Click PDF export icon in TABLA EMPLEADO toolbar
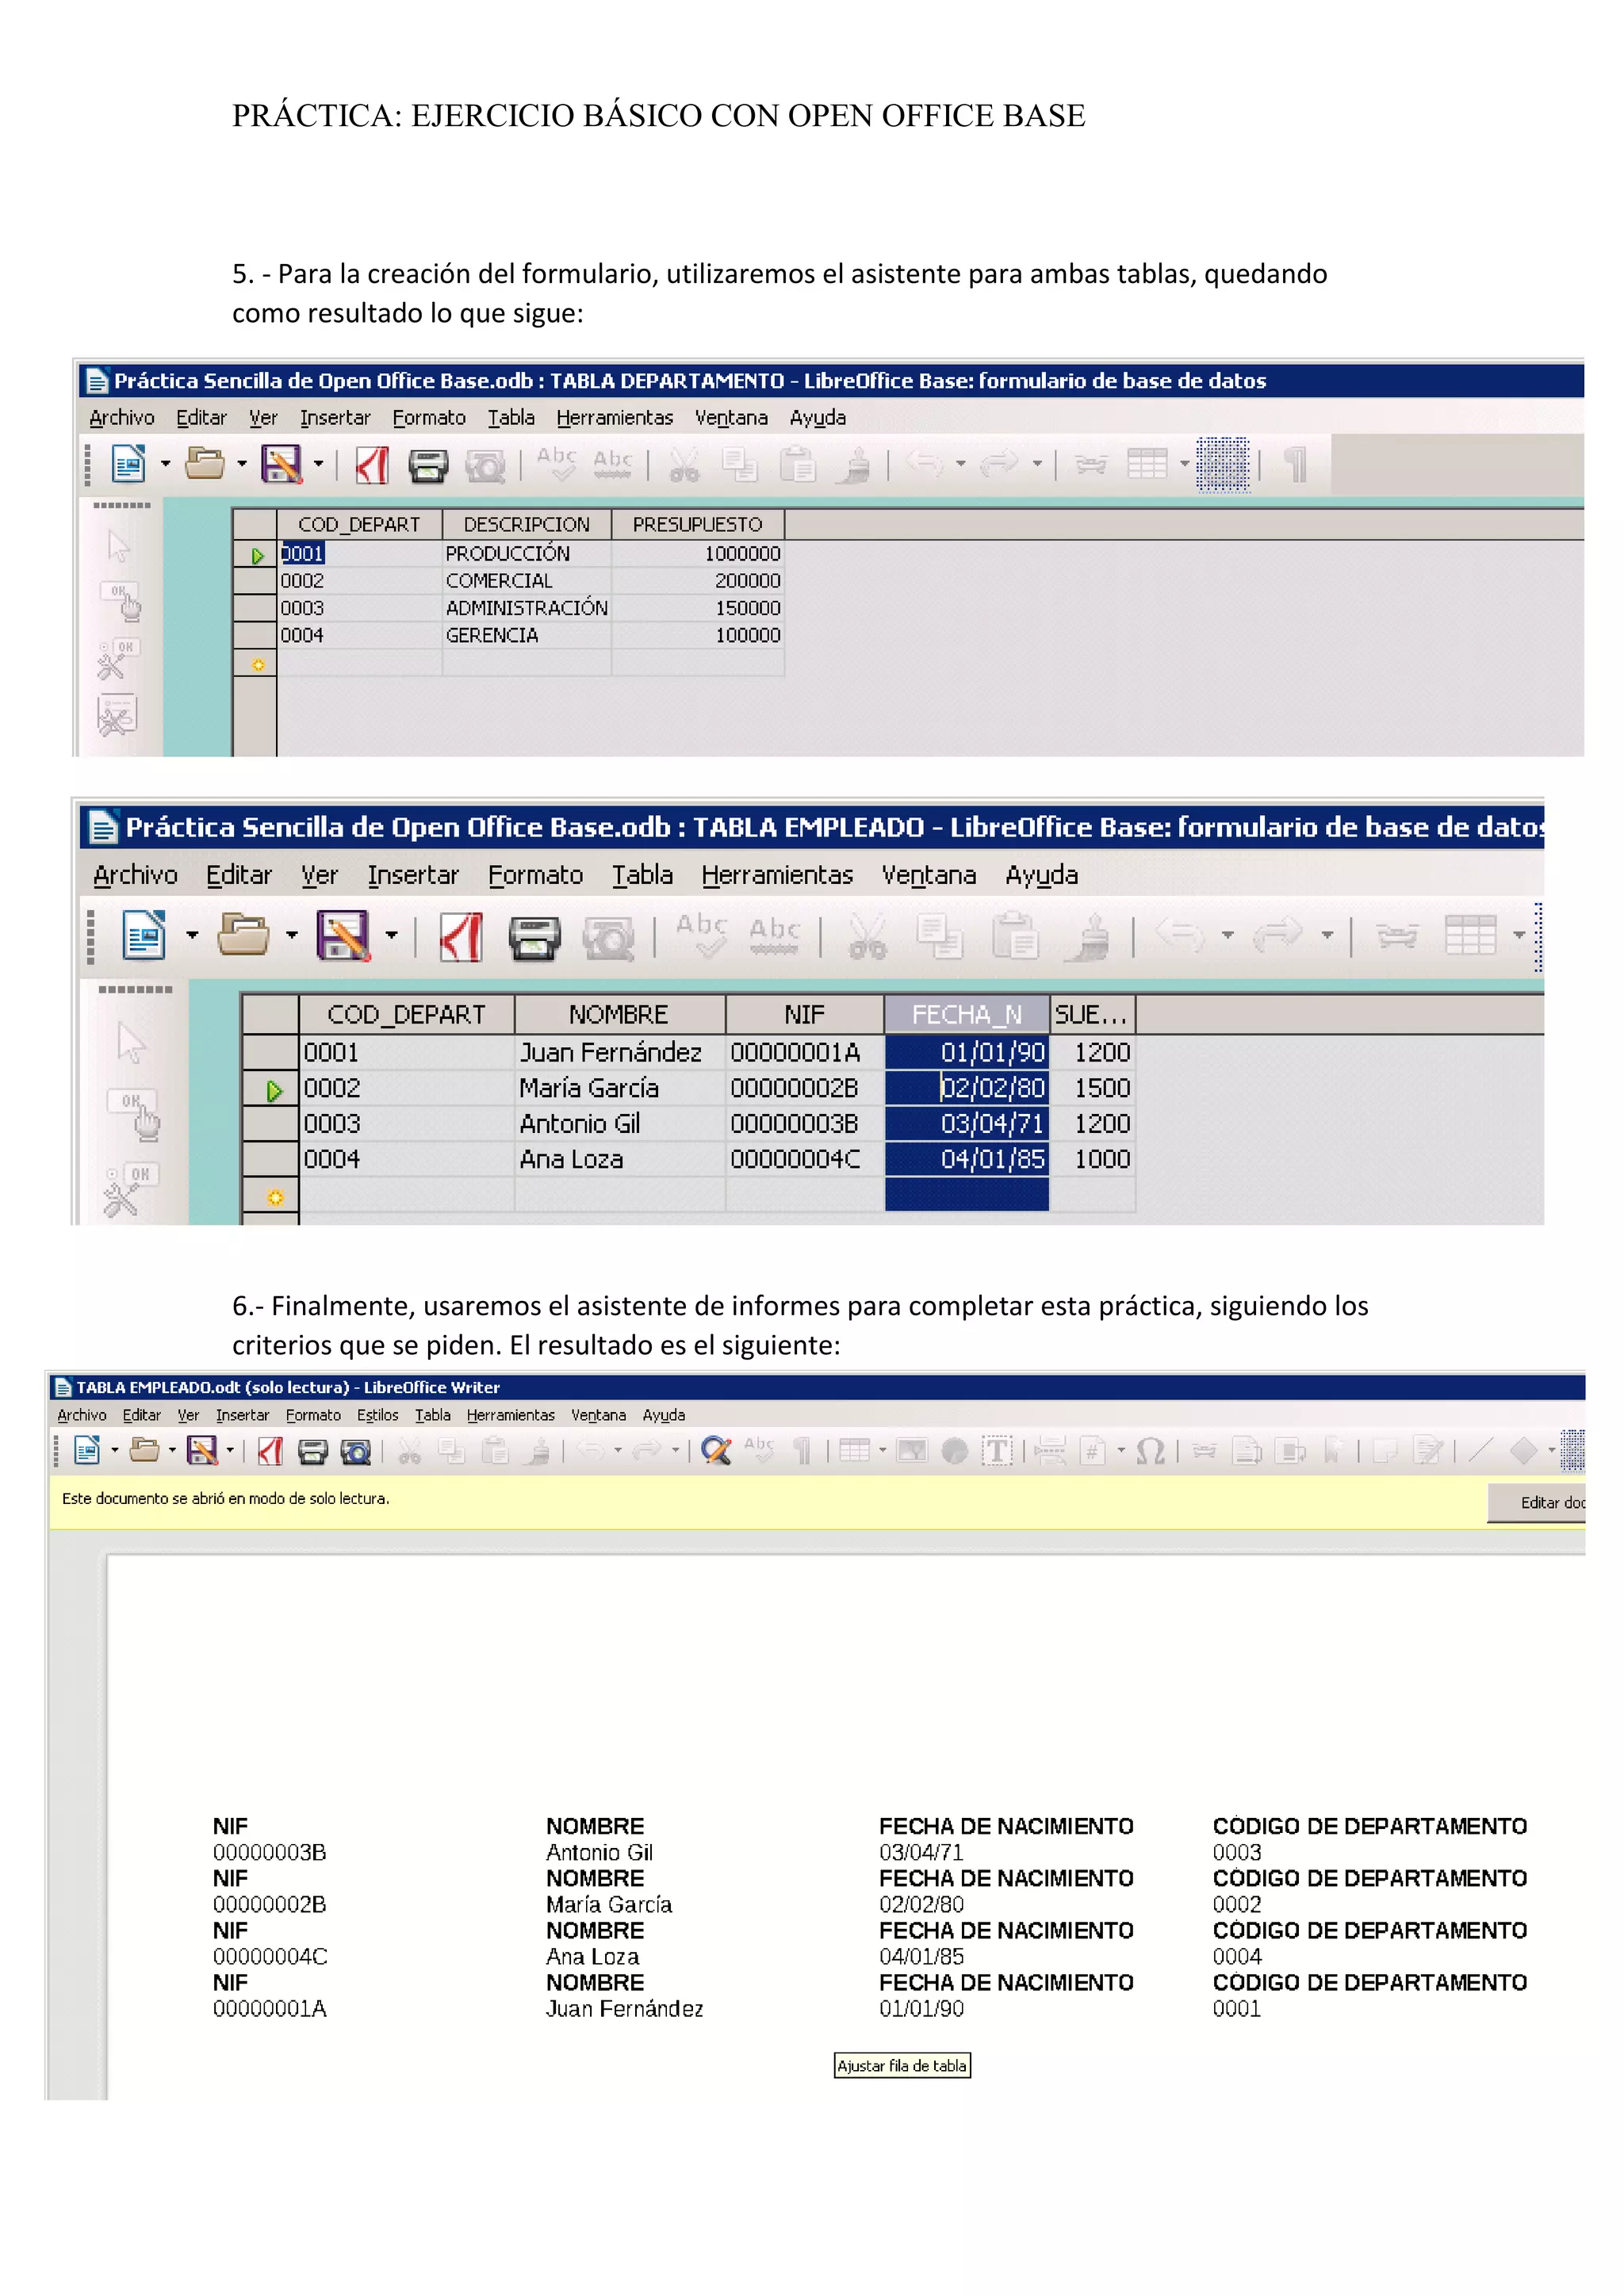1624x2296 pixels. pos(461,937)
